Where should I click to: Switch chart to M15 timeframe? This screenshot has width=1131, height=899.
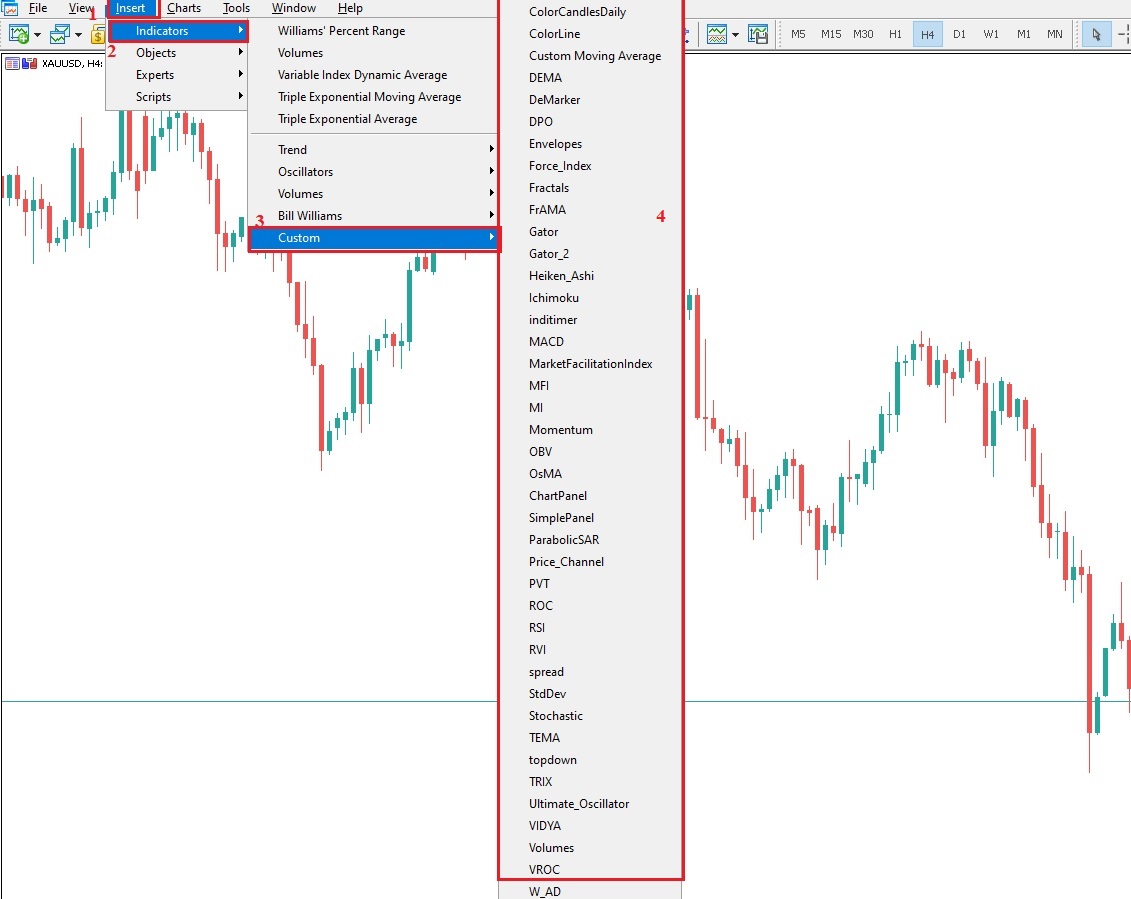click(831, 34)
